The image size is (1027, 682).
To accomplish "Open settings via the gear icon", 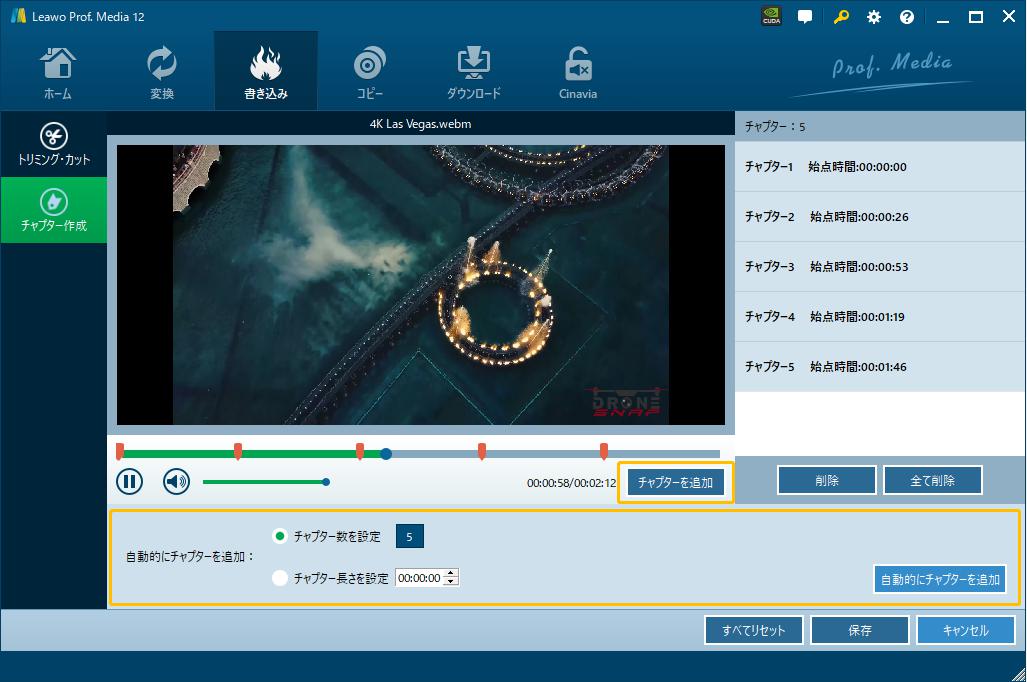I will [x=874, y=17].
